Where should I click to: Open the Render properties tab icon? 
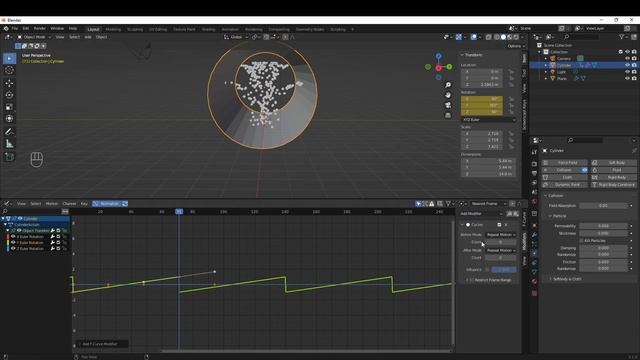coord(534,164)
